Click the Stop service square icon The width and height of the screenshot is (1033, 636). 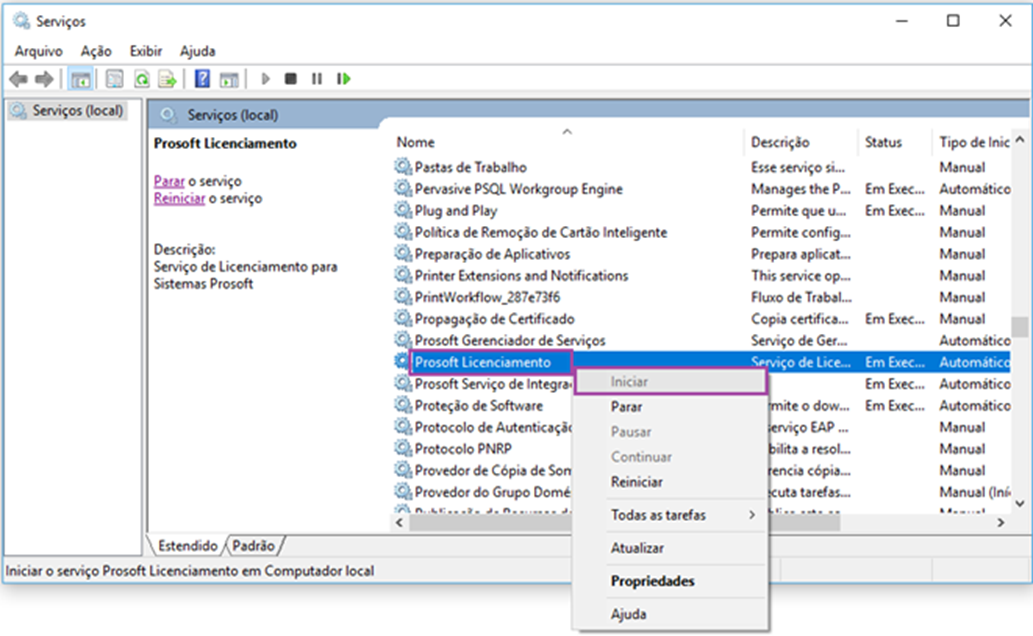(x=291, y=79)
